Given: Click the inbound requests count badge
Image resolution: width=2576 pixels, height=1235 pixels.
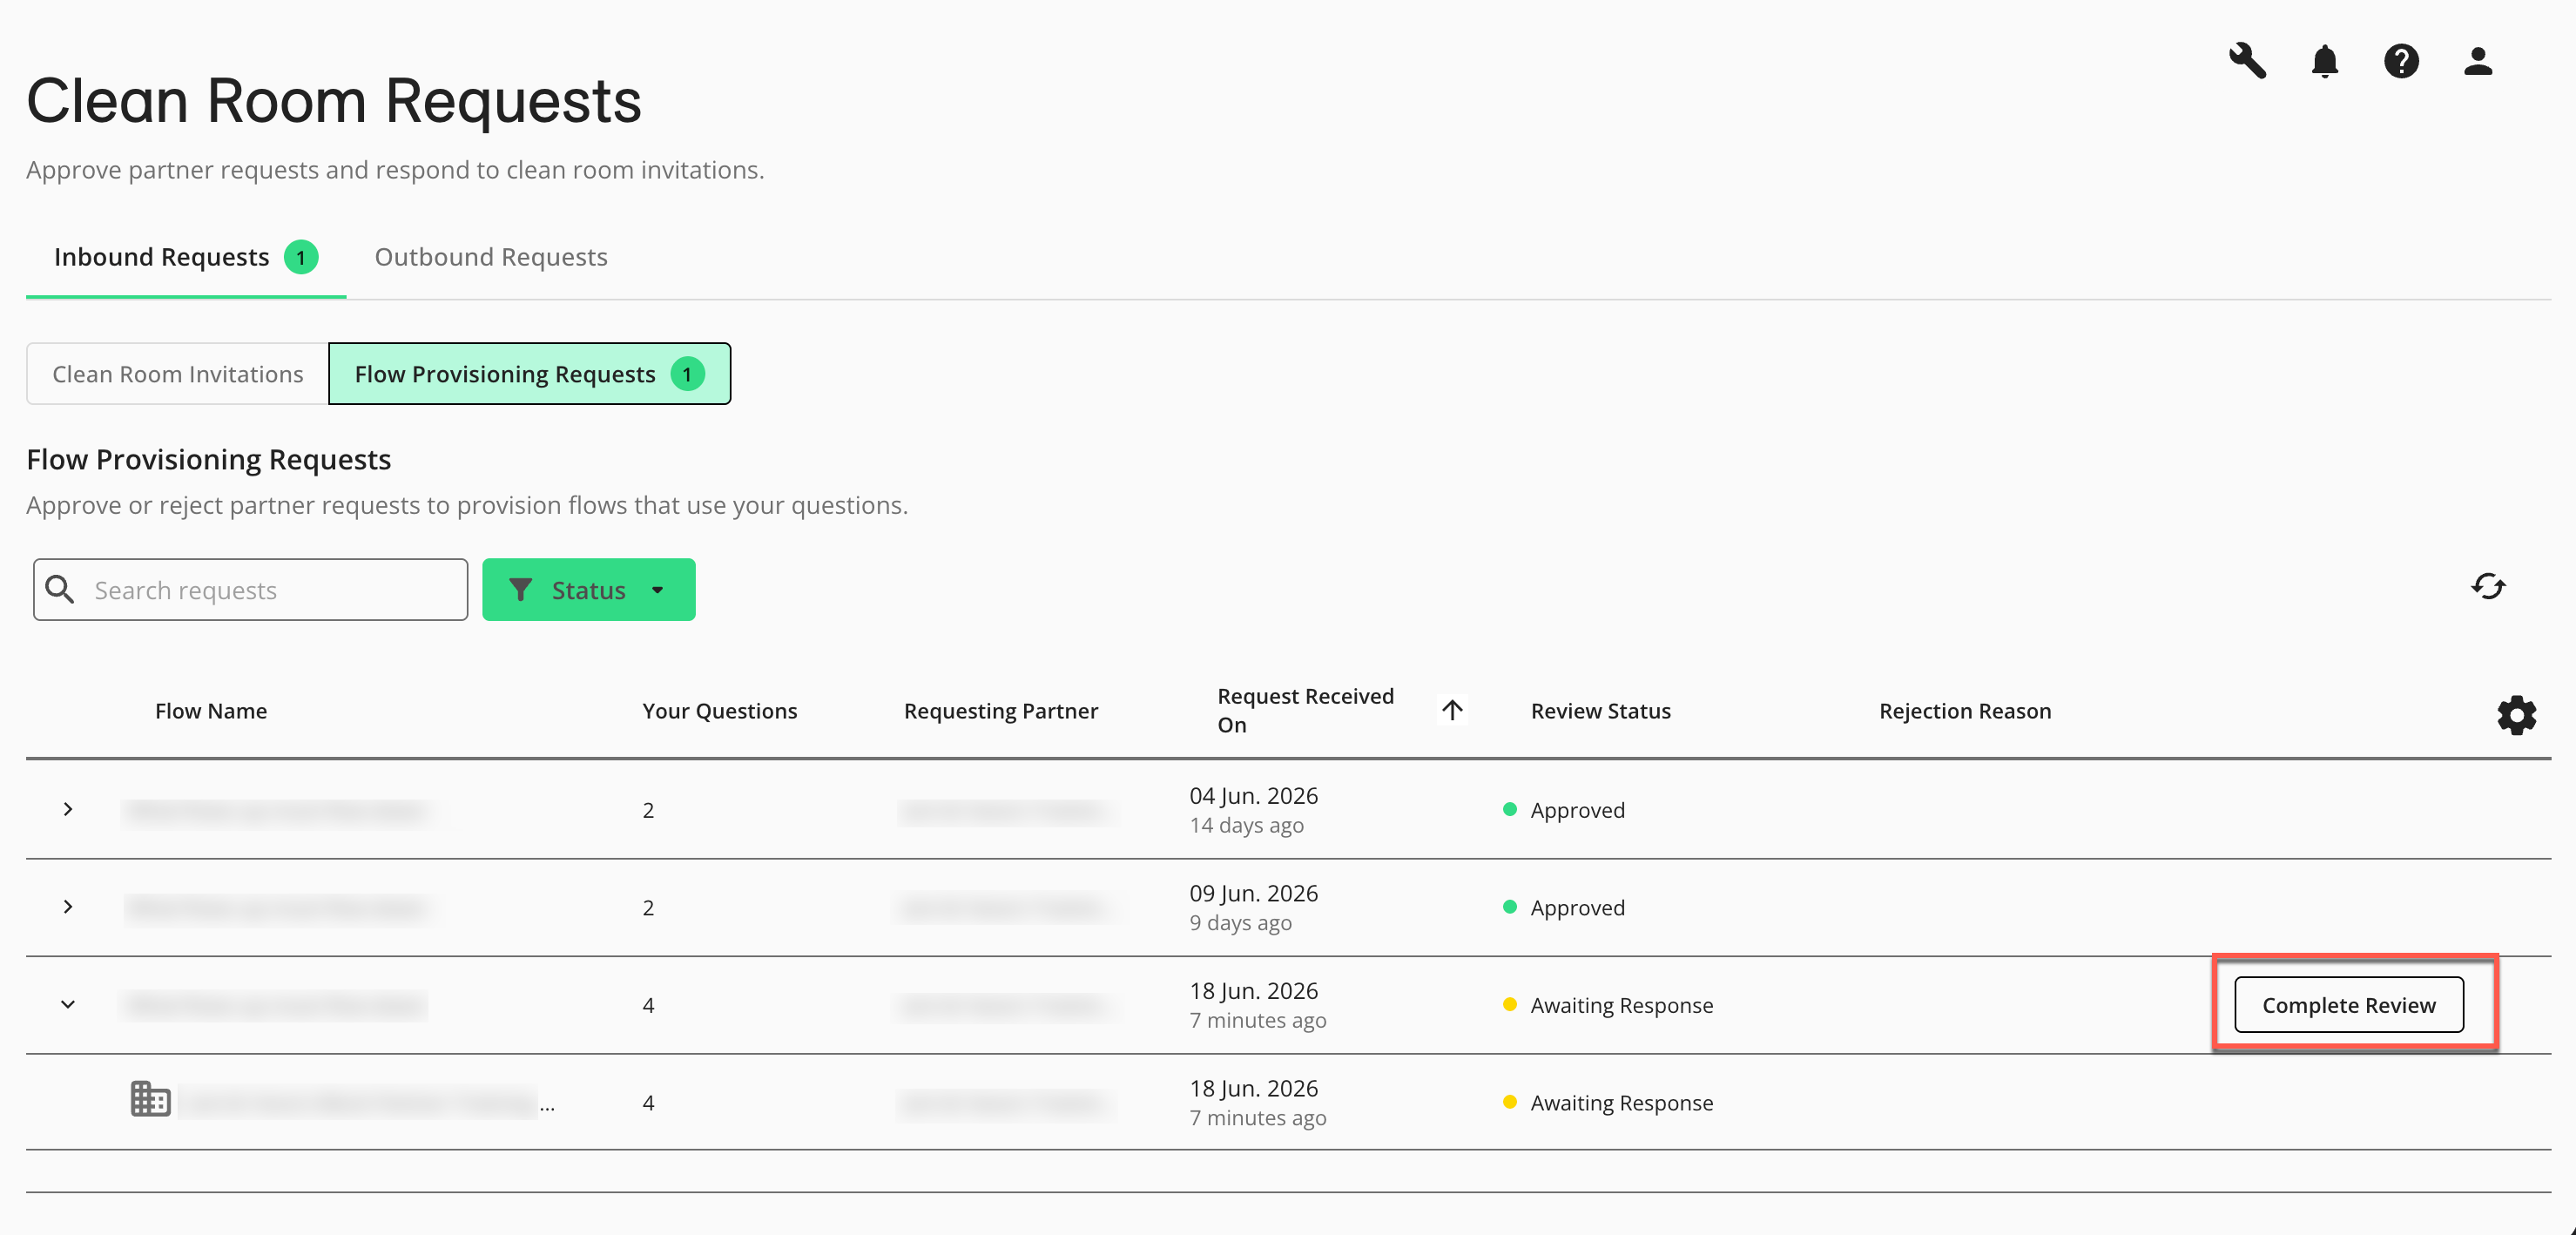Looking at the screenshot, I should tap(301, 257).
